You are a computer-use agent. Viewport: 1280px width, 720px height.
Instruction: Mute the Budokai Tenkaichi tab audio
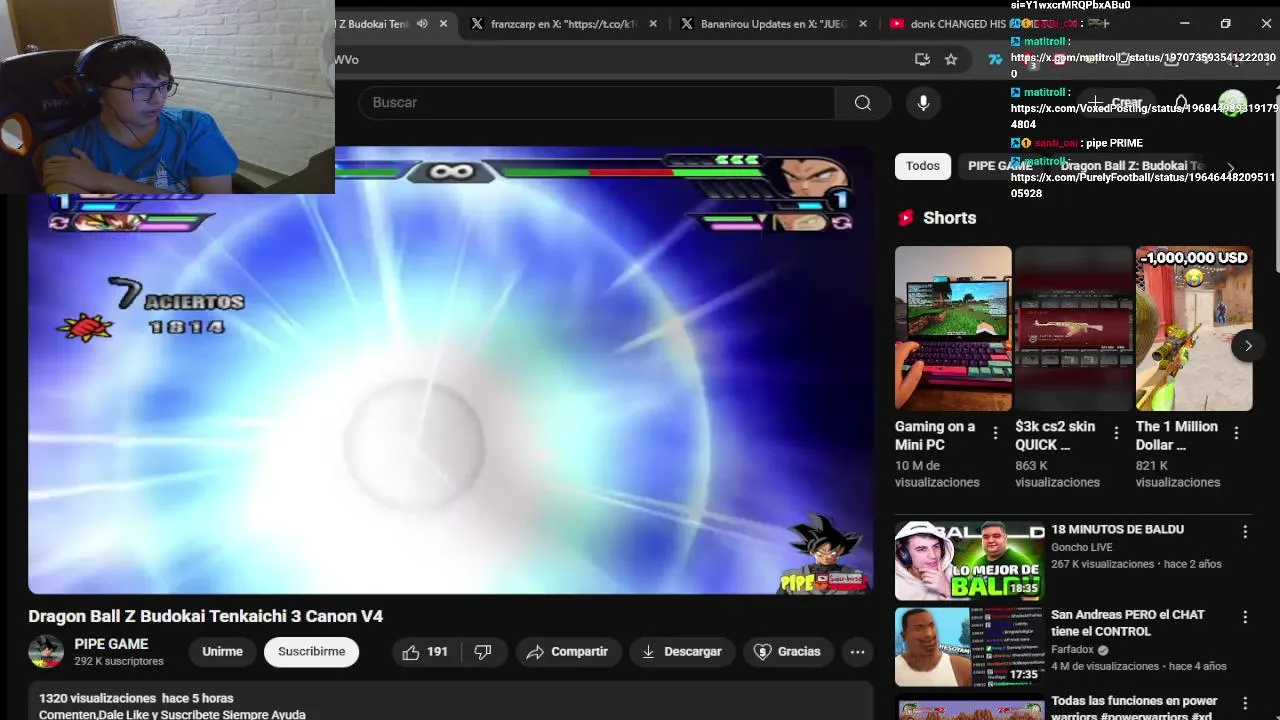coord(422,24)
